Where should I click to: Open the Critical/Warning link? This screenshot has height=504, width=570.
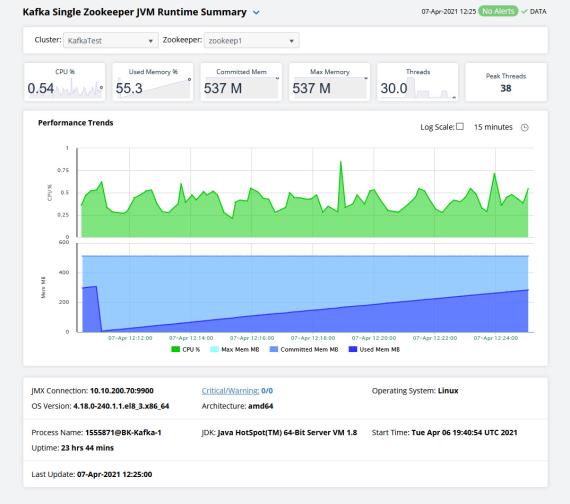coord(230,391)
